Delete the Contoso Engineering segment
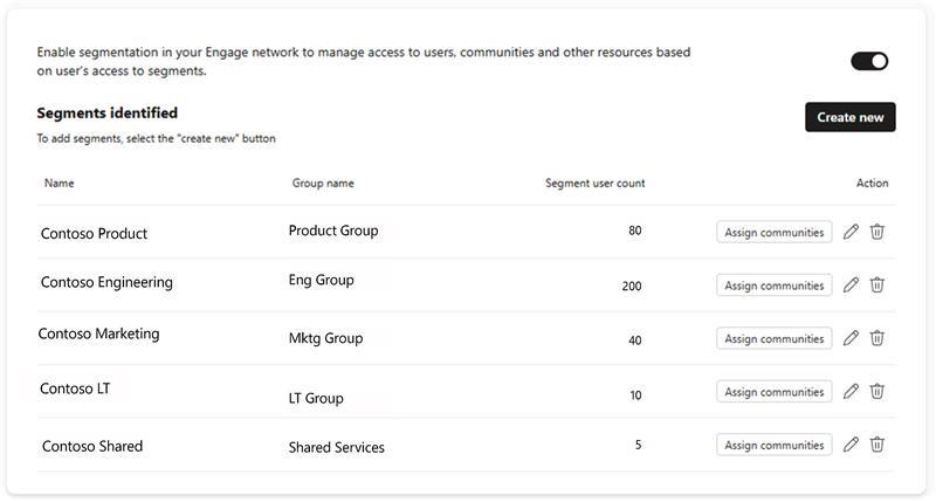The height and width of the screenshot is (501, 936). 877,285
